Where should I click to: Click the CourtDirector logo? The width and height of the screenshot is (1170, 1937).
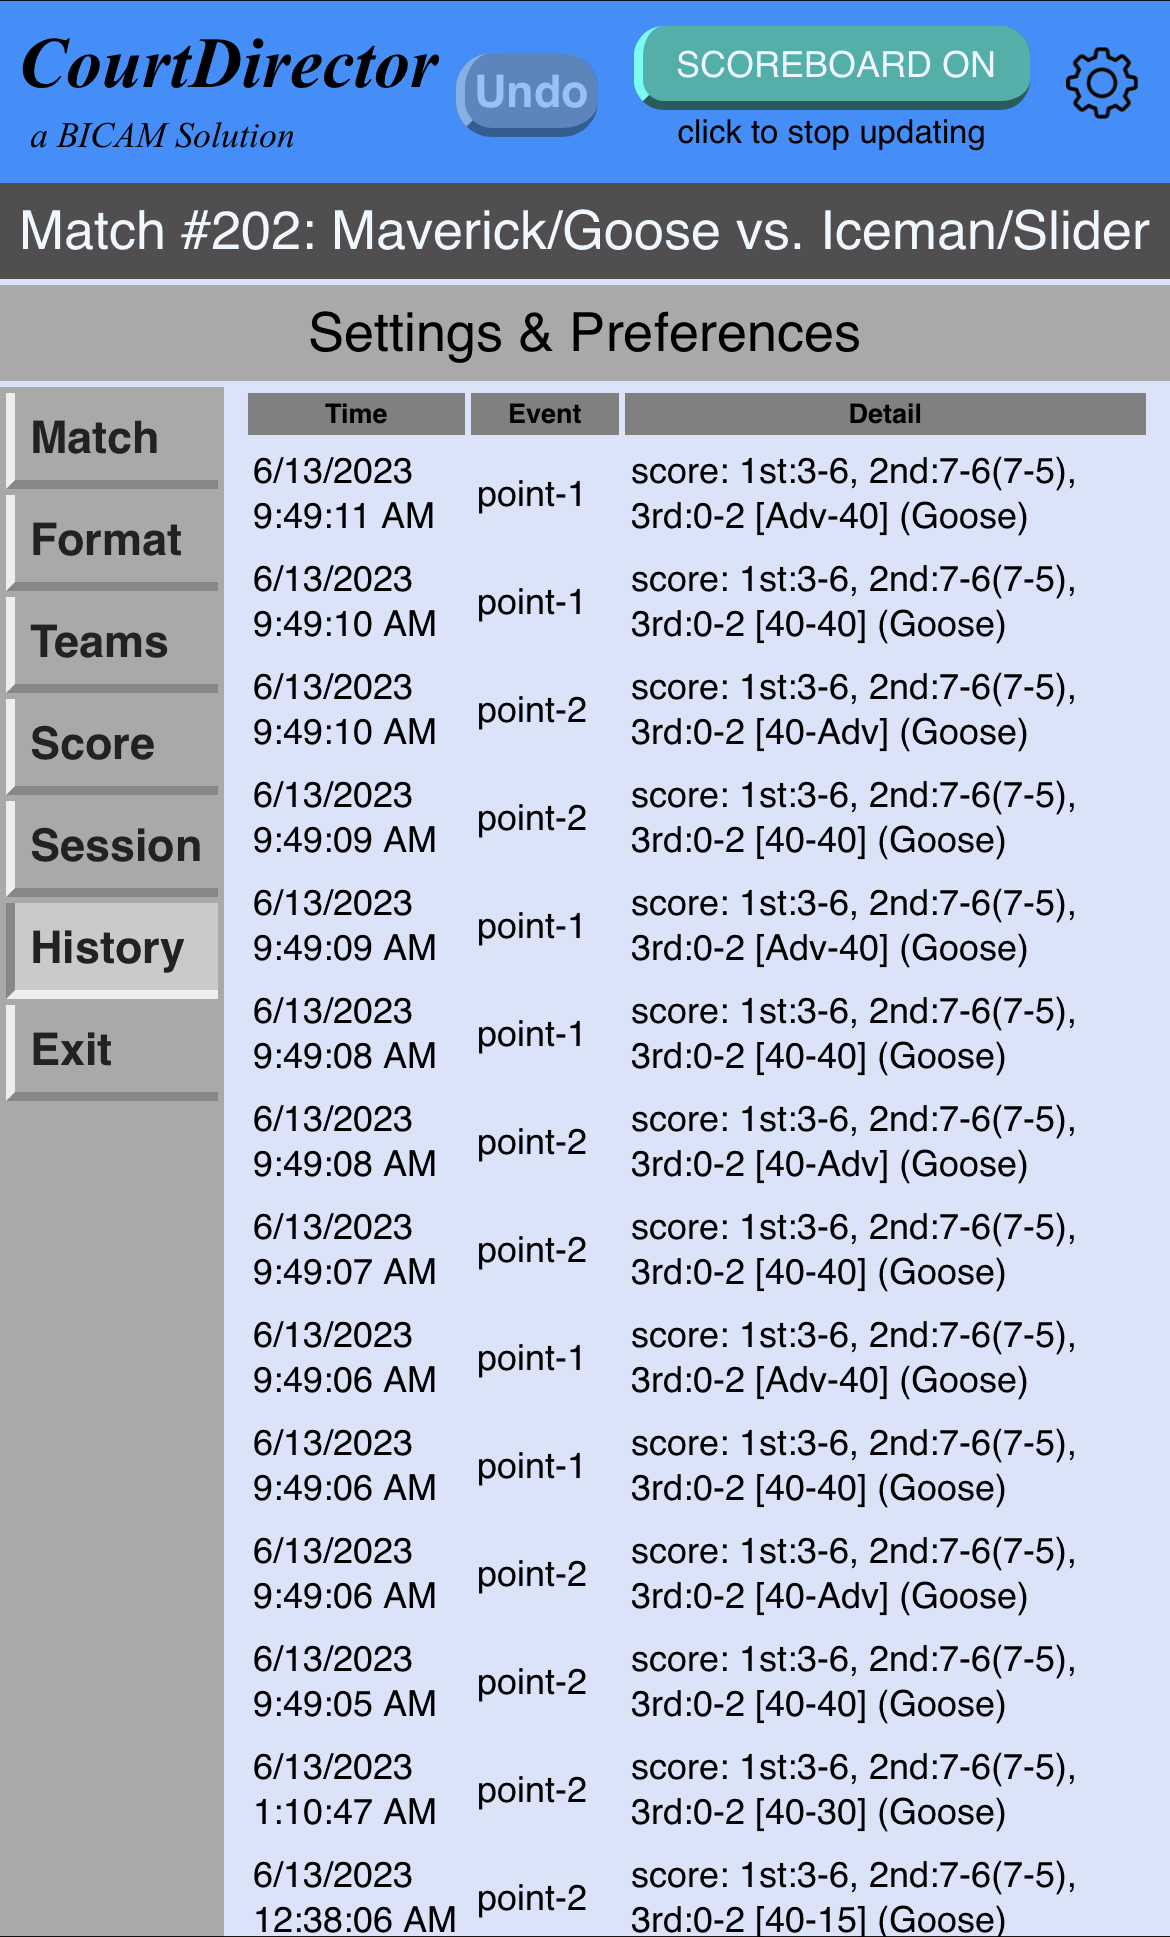[229, 68]
